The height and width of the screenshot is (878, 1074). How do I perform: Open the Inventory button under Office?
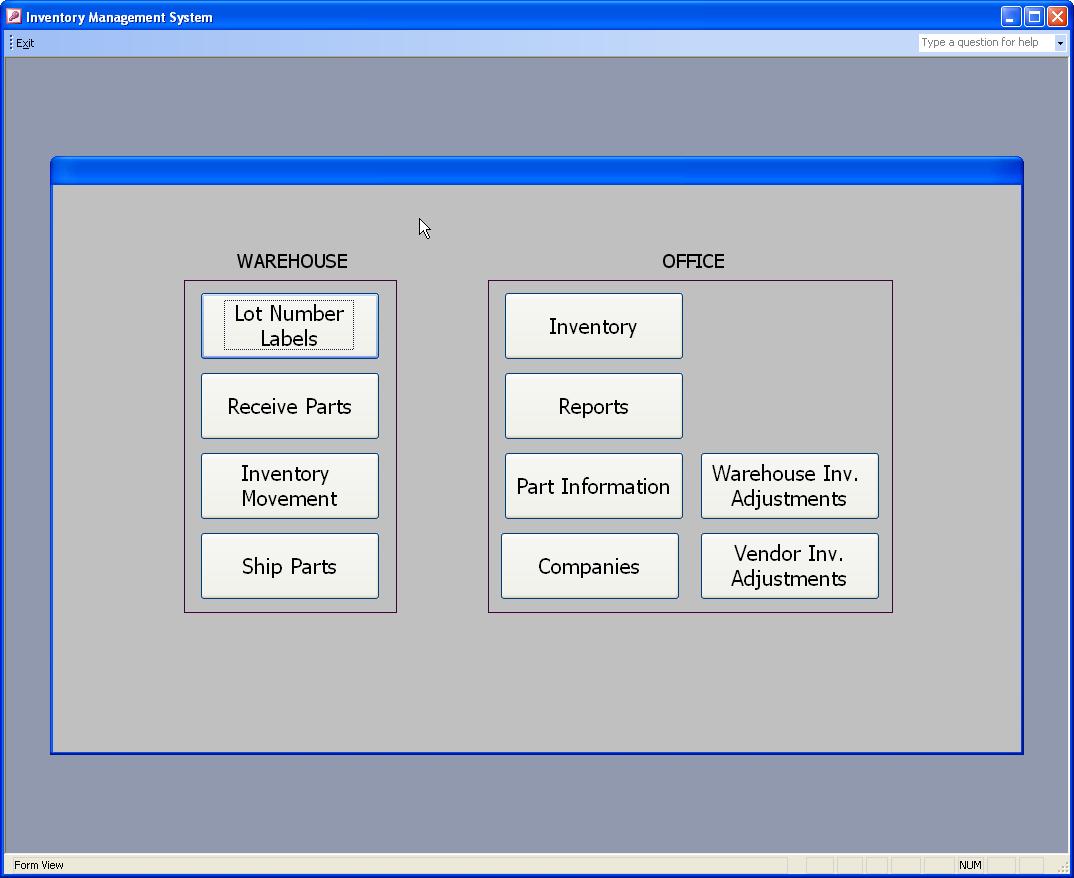593,326
